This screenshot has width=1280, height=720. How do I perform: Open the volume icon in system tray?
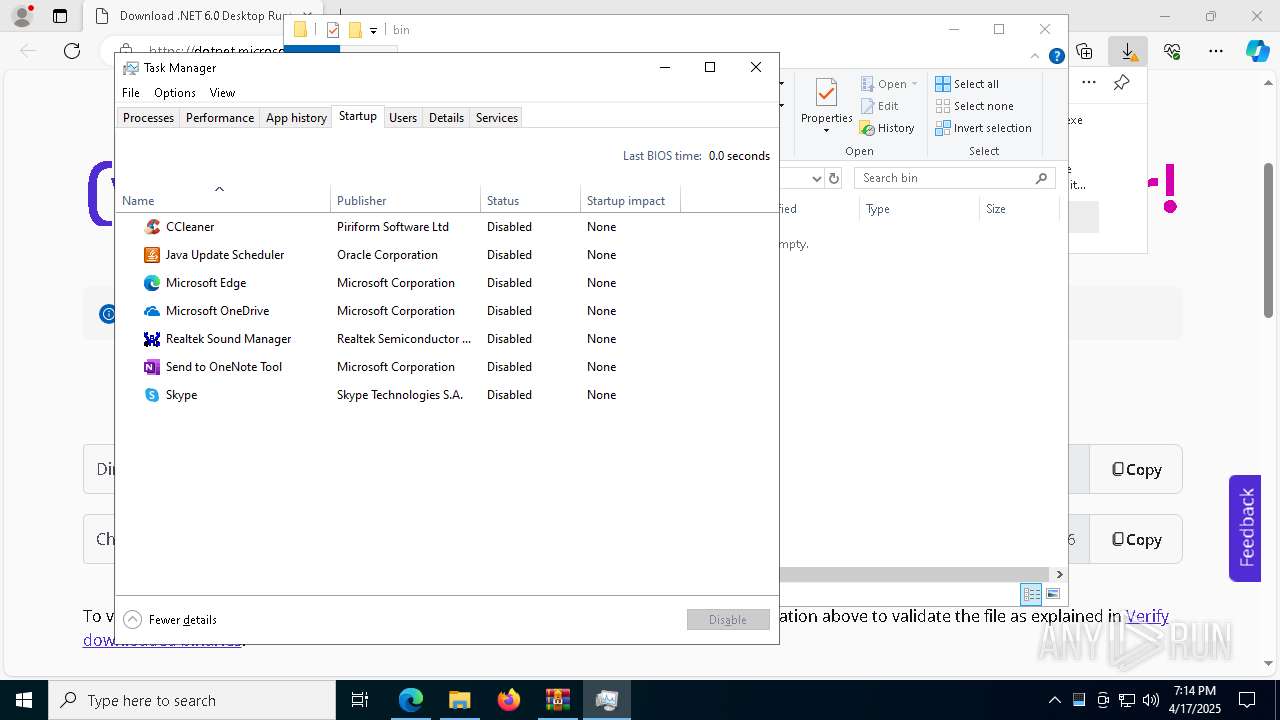click(1151, 700)
